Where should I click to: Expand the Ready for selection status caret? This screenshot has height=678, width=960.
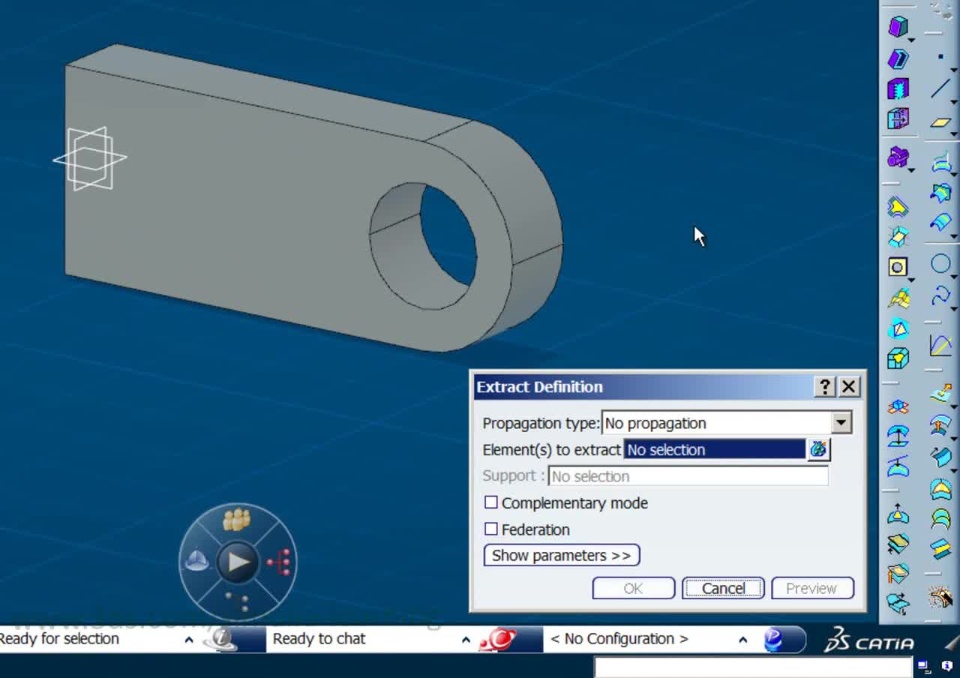(189, 640)
